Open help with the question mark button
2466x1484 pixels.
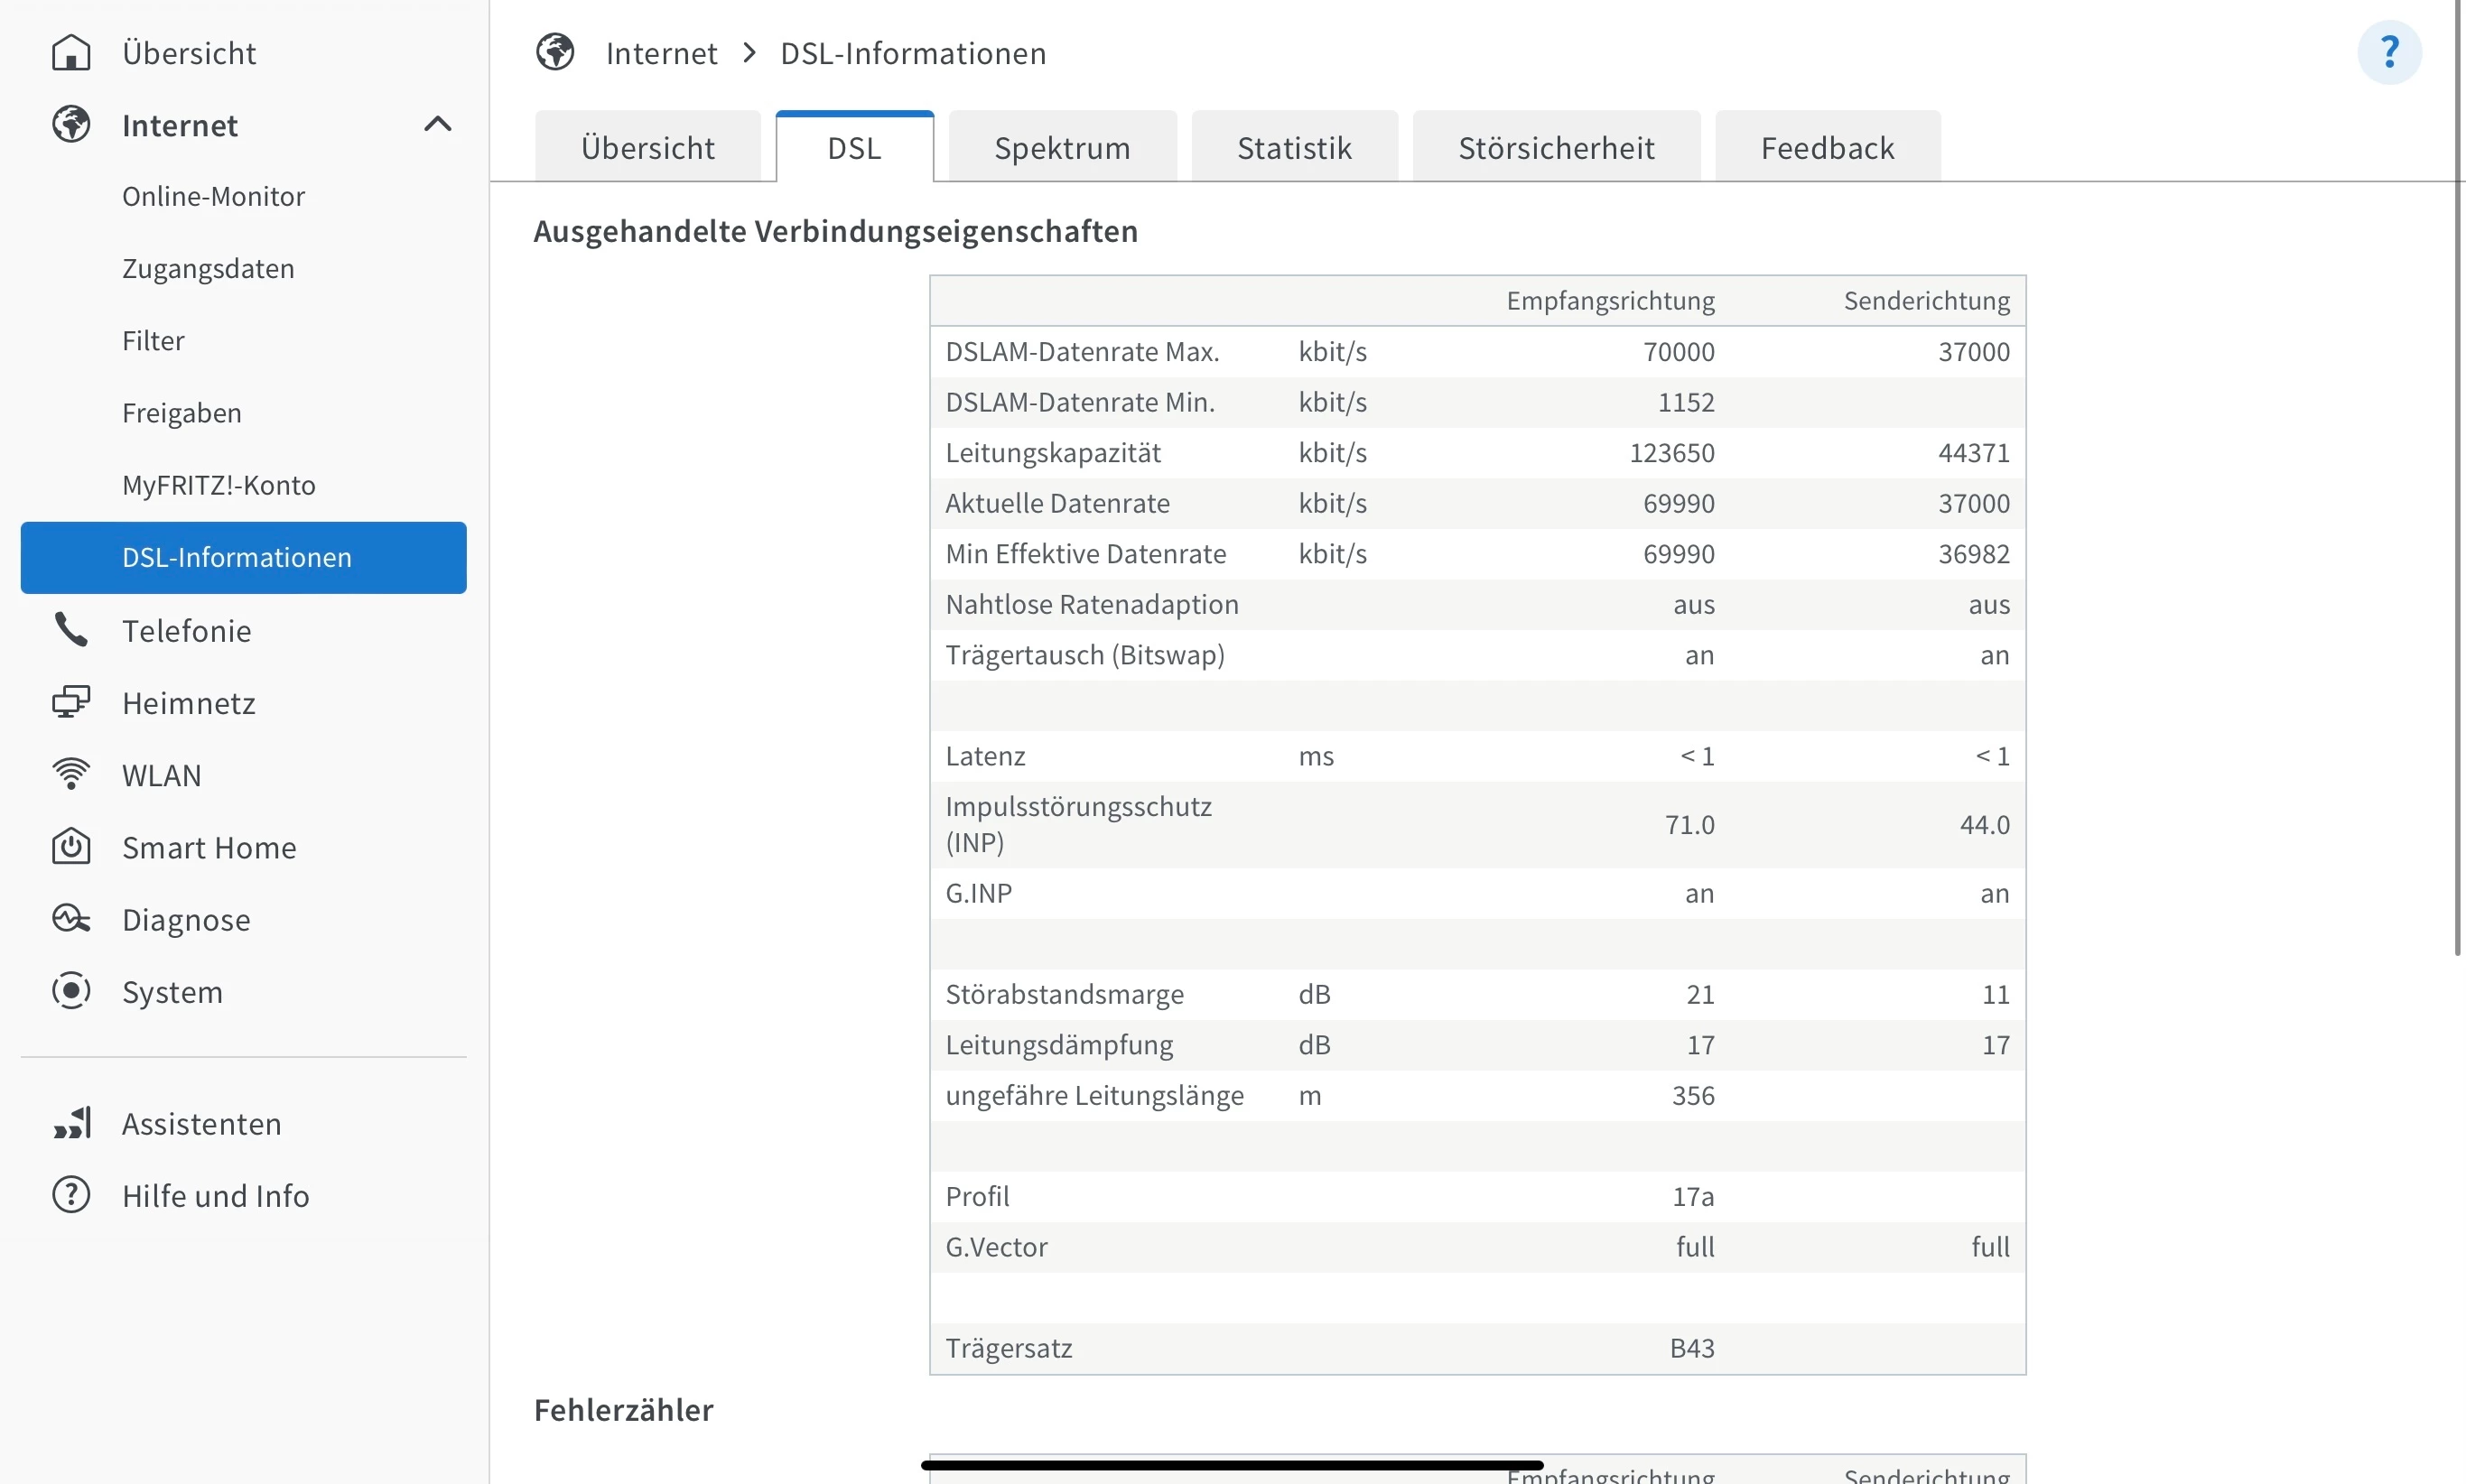pos(2389,52)
